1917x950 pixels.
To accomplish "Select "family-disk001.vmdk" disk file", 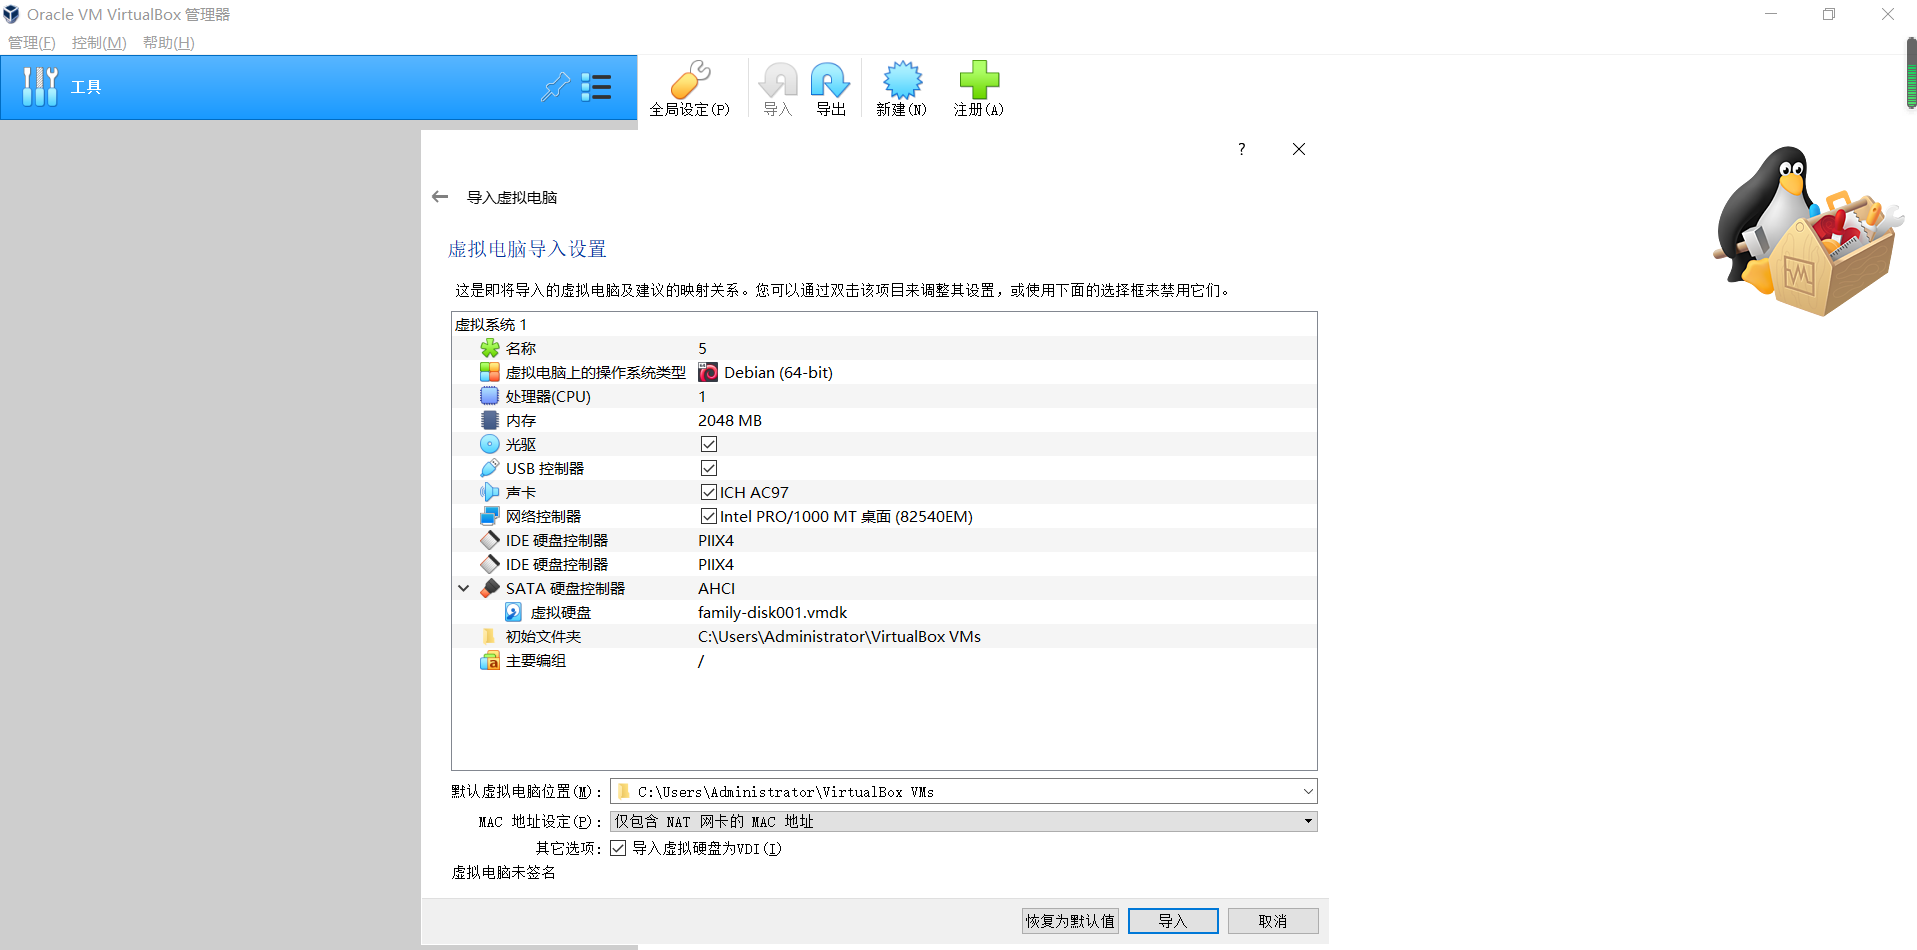I will coord(772,612).
